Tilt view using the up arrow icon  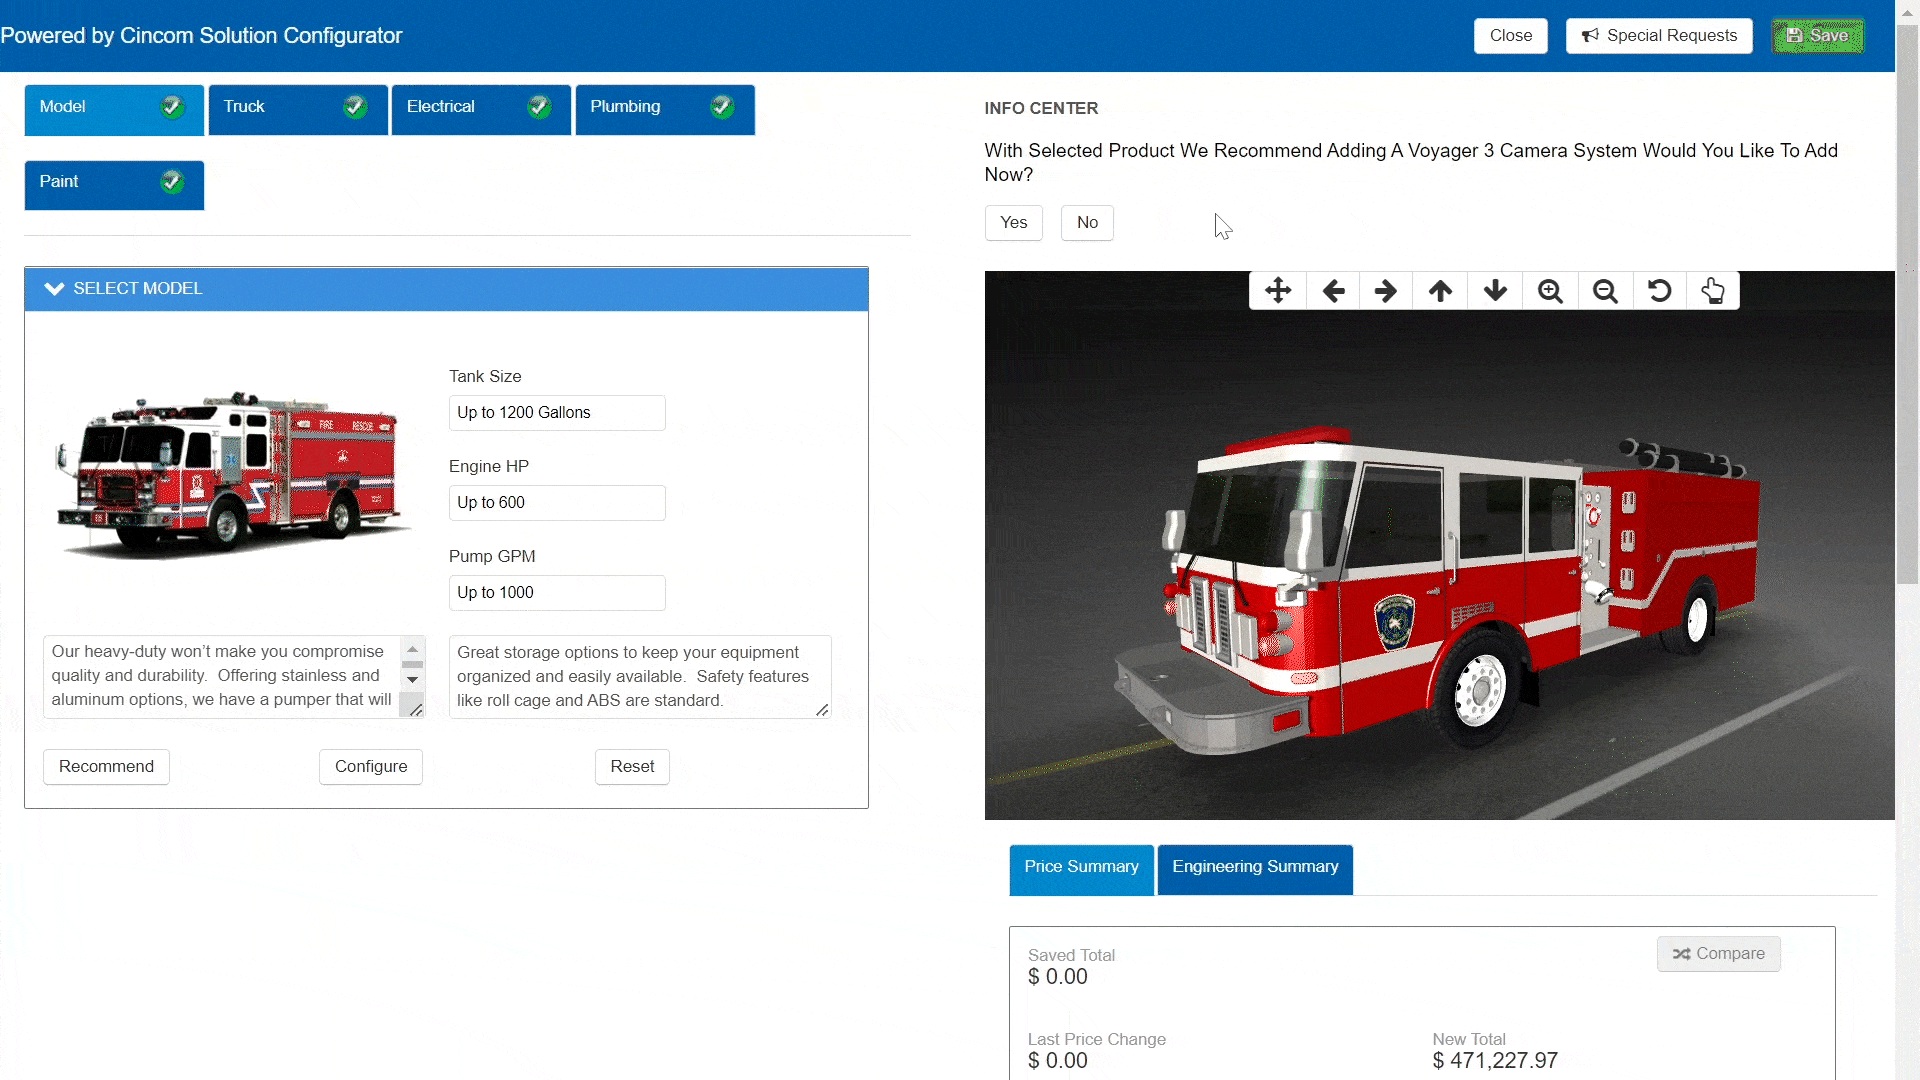1440,291
